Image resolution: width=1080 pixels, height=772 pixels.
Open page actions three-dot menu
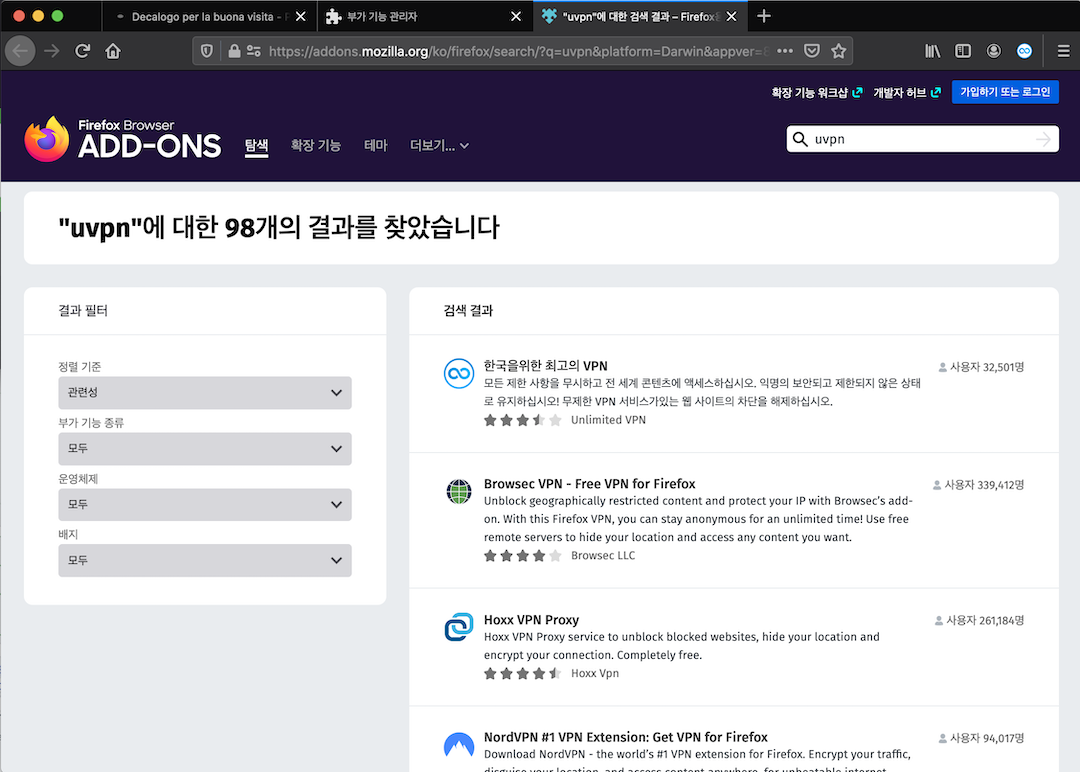(x=785, y=51)
